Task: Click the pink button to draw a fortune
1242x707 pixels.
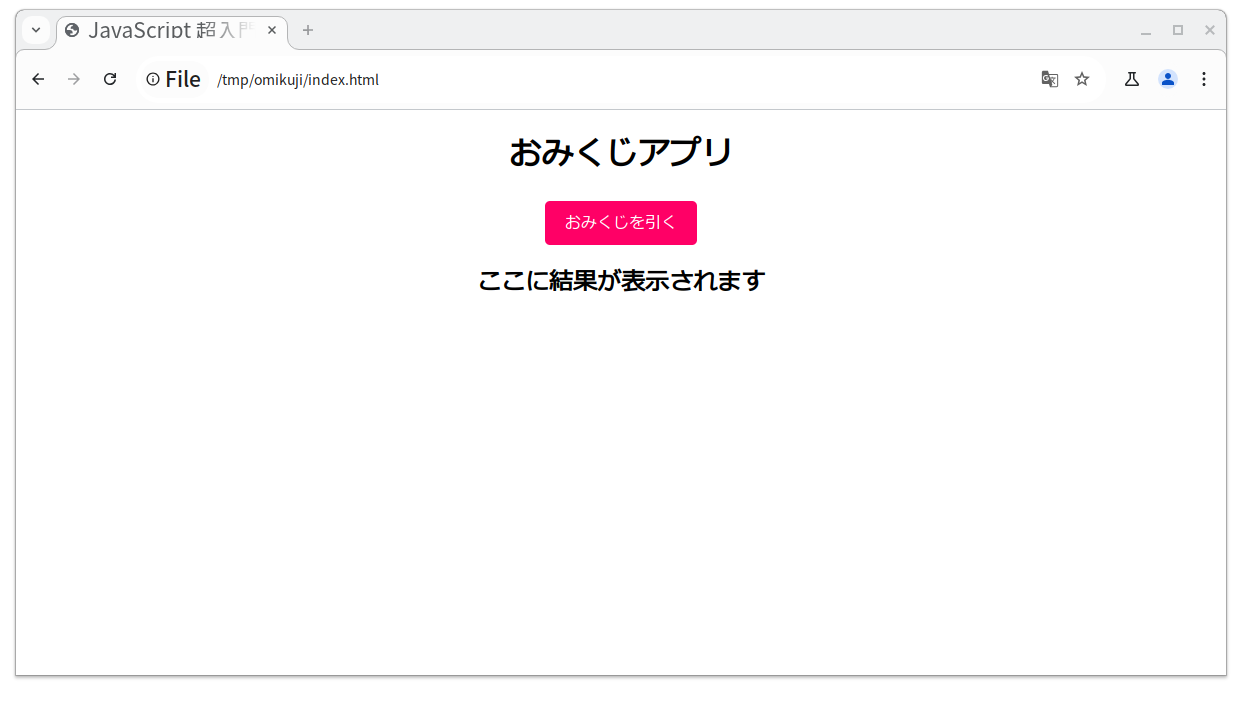Action: click(x=621, y=222)
